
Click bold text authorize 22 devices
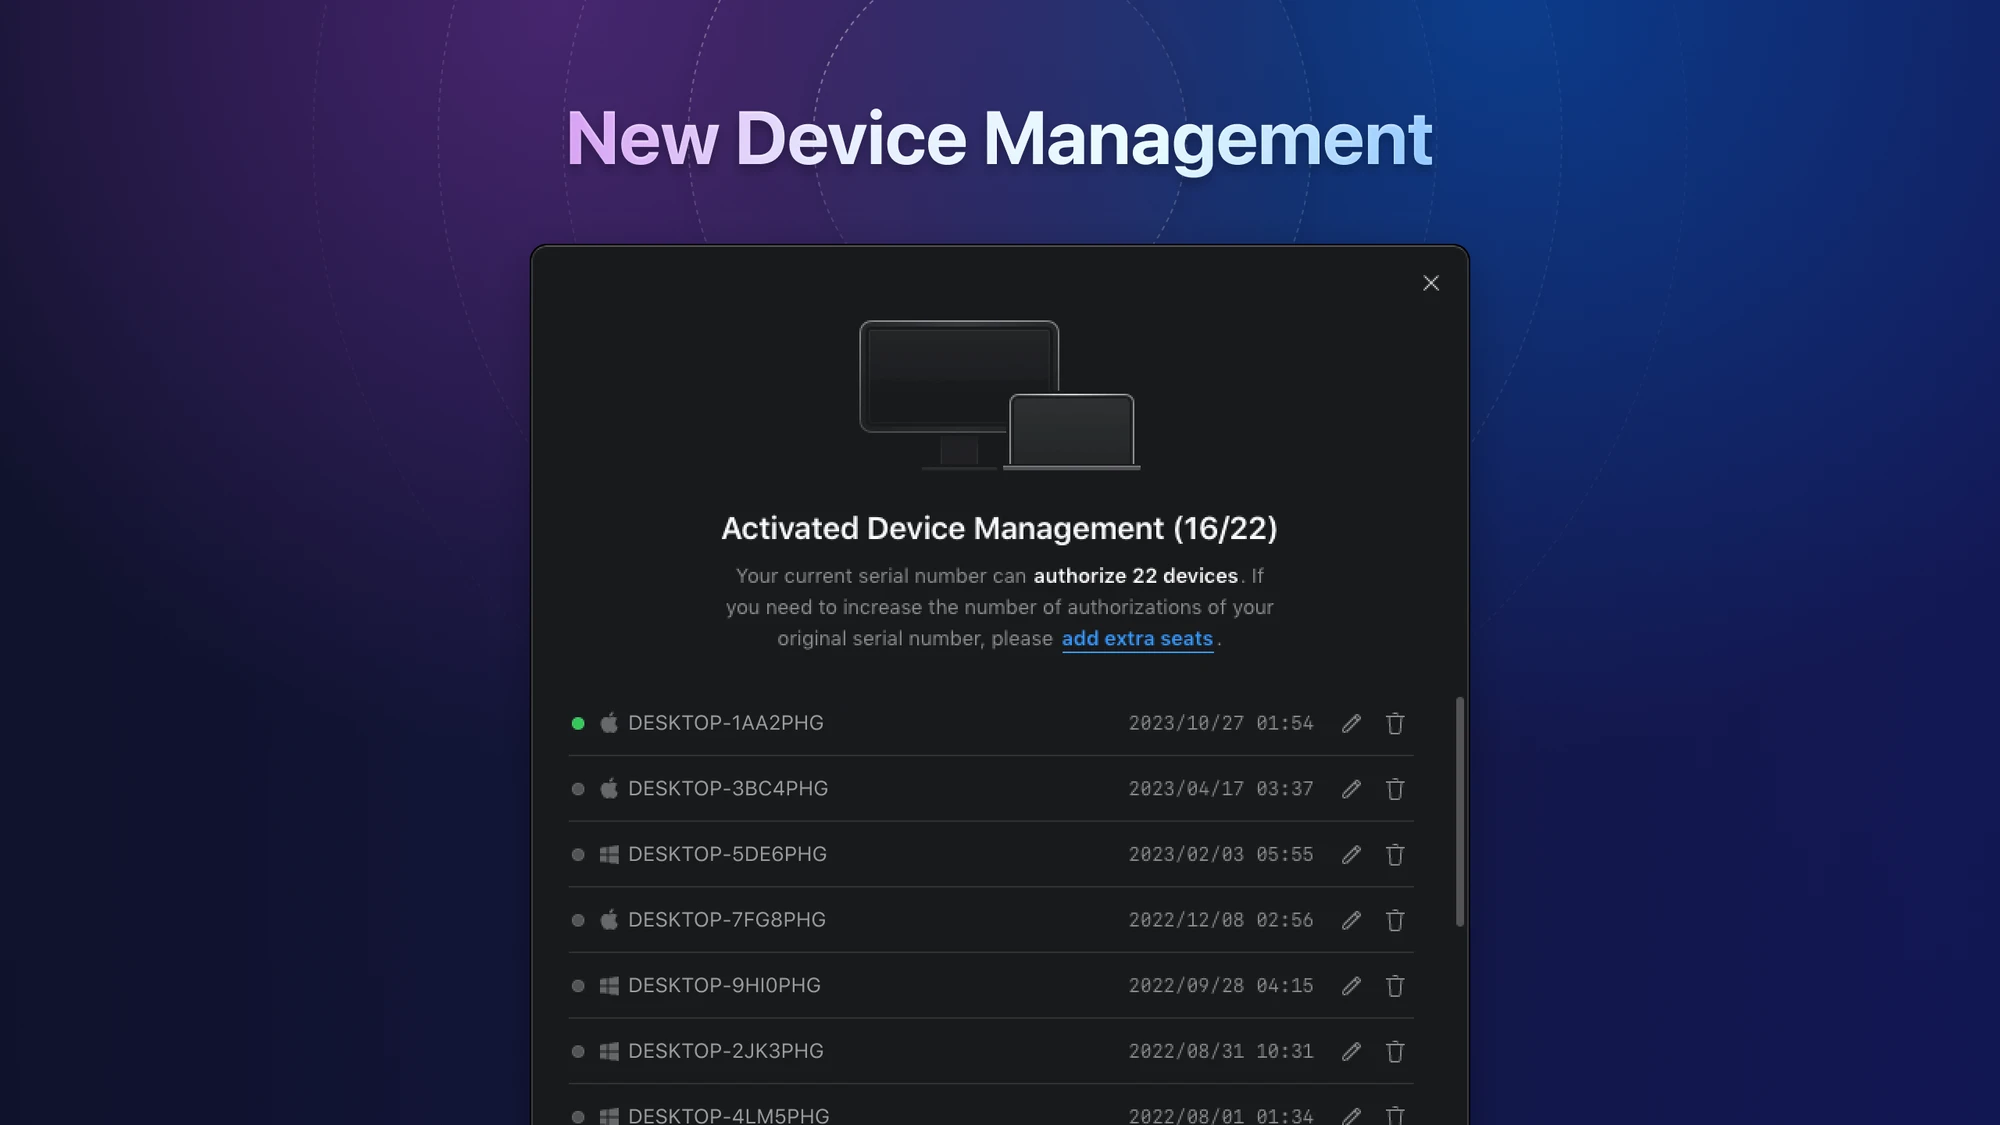[x=1136, y=576]
